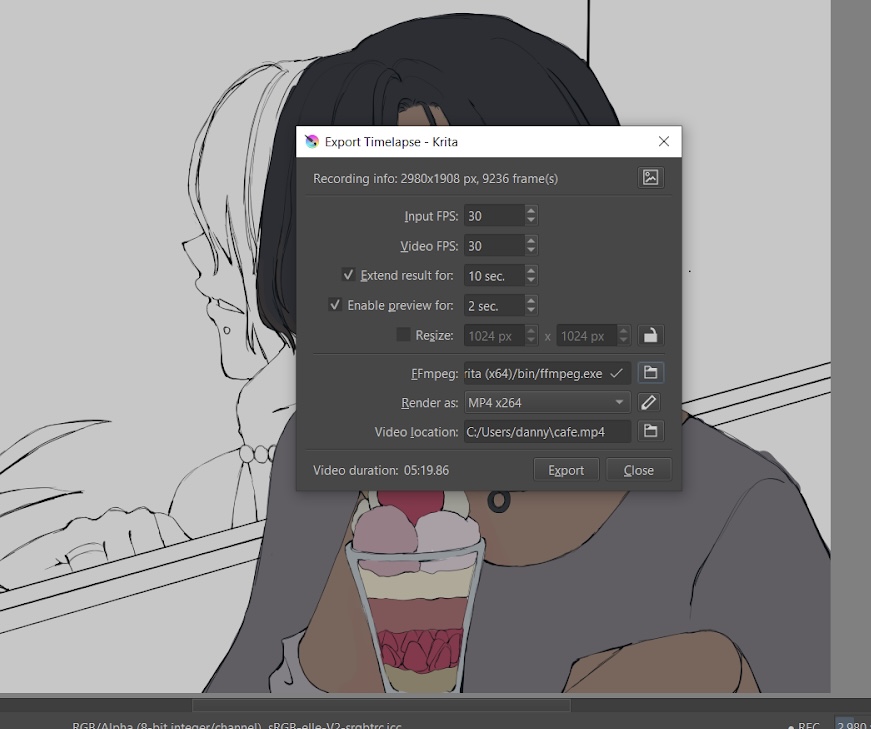The image size is (871, 729).
Task: Enable the Resize checkbox
Action: coord(403,336)
